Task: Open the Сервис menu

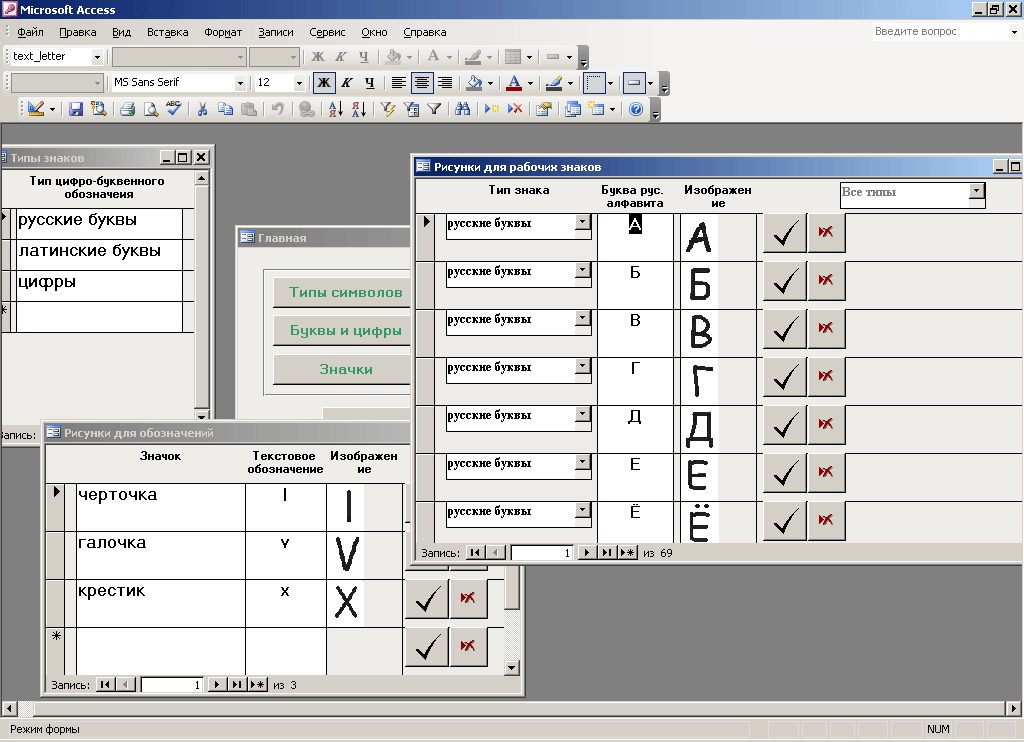Action: pos(328,32)
